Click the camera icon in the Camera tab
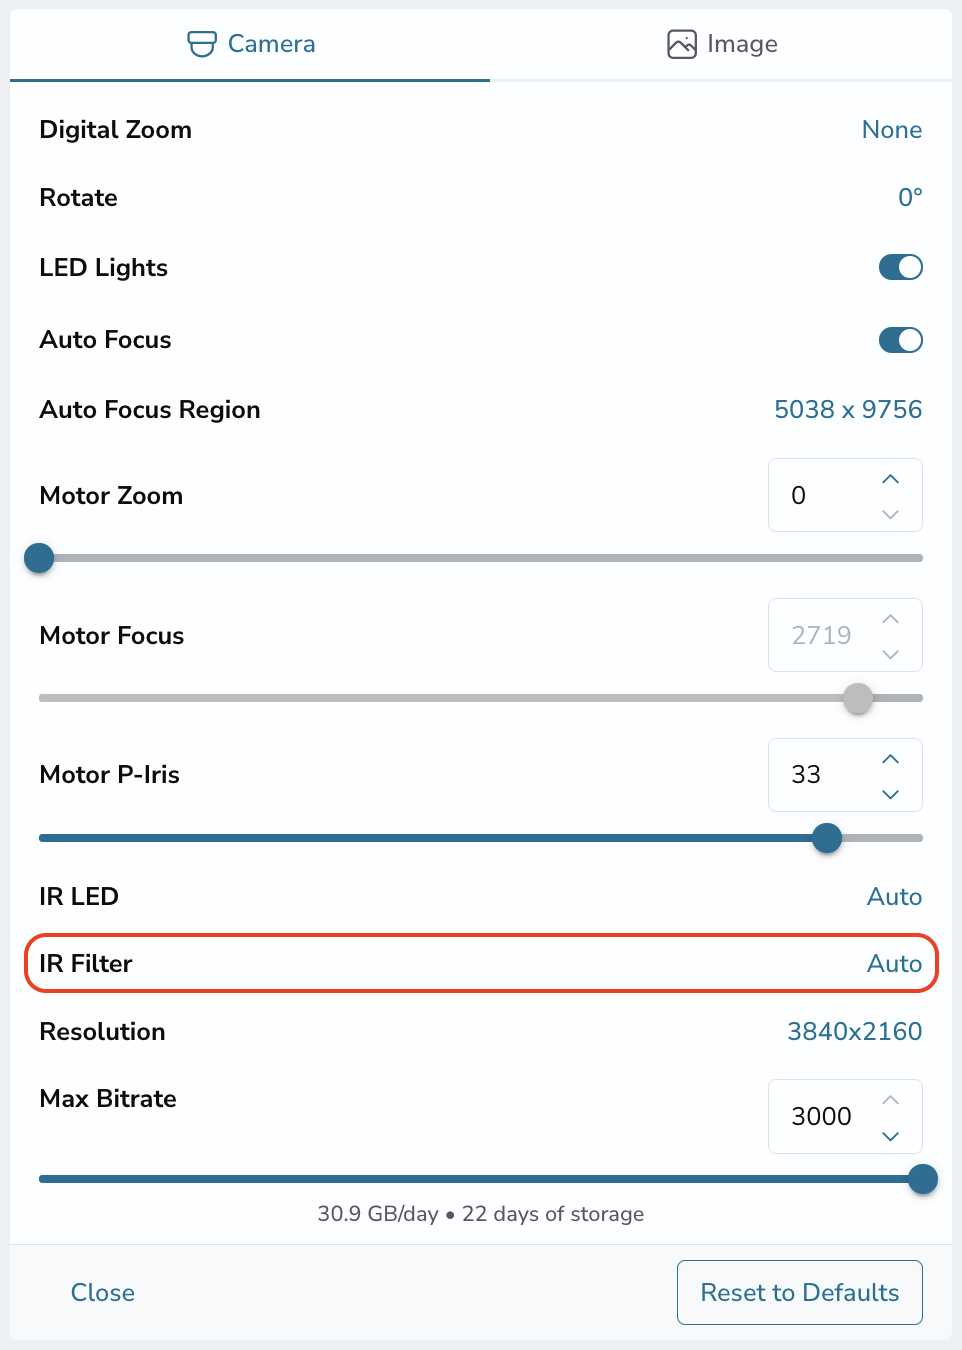The height and width of the screenshot is (1350, 962). tap(202, 44)
